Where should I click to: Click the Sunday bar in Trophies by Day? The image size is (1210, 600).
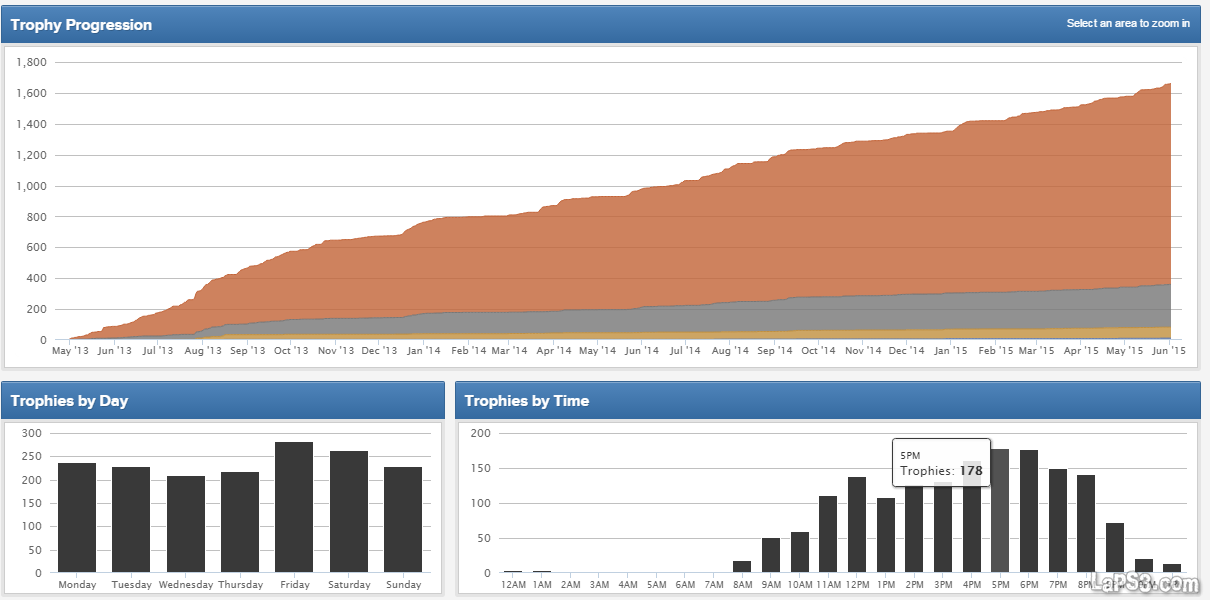(403, 520)
